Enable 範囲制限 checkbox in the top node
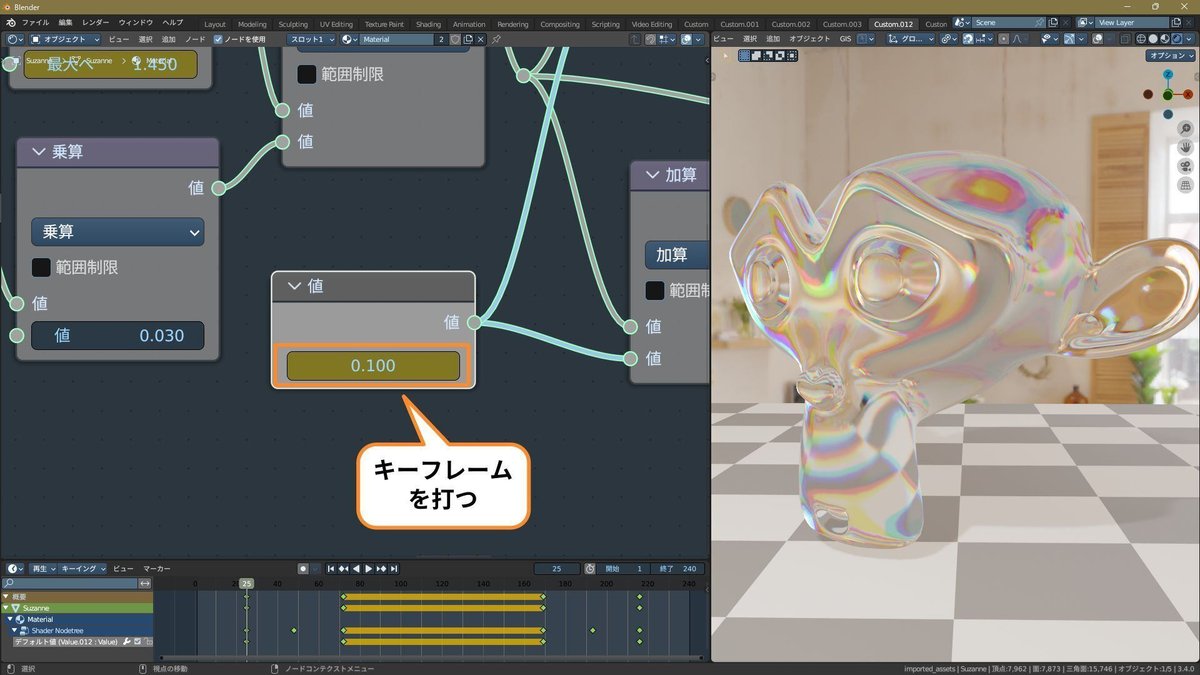1200x675 pixels. [307, 74]
